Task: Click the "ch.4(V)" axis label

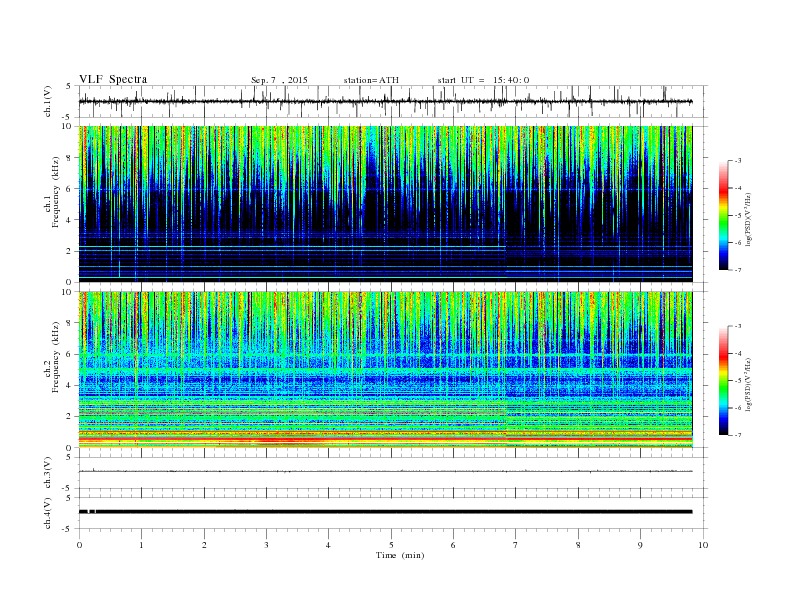Action: coord(48,513)
